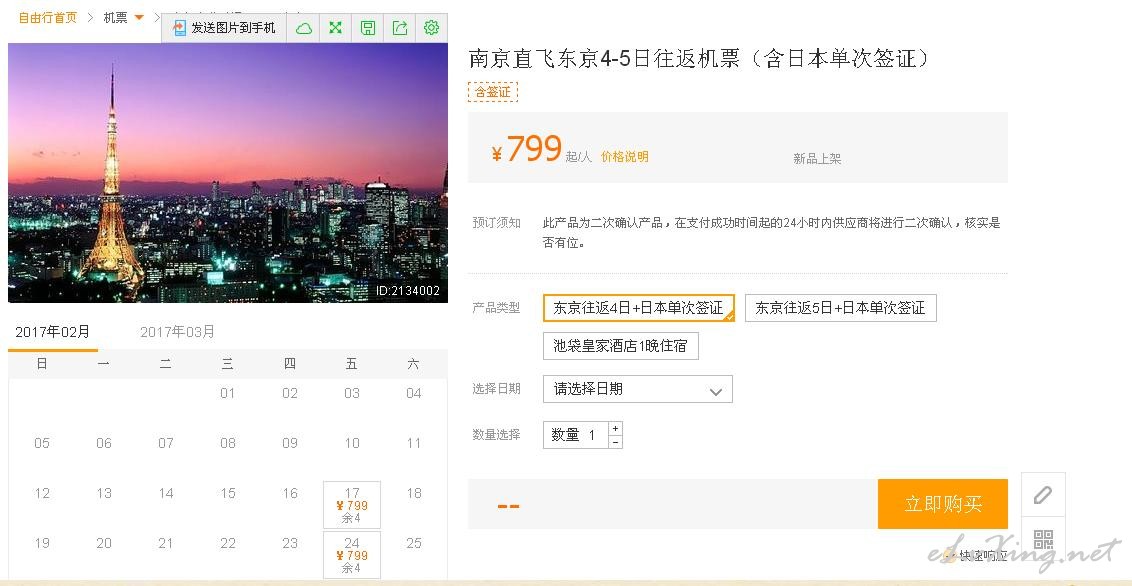This screenshot has height=586, width=1132.
Task: Click the fullscreen expand arrows icon
Action: (336, 28)
